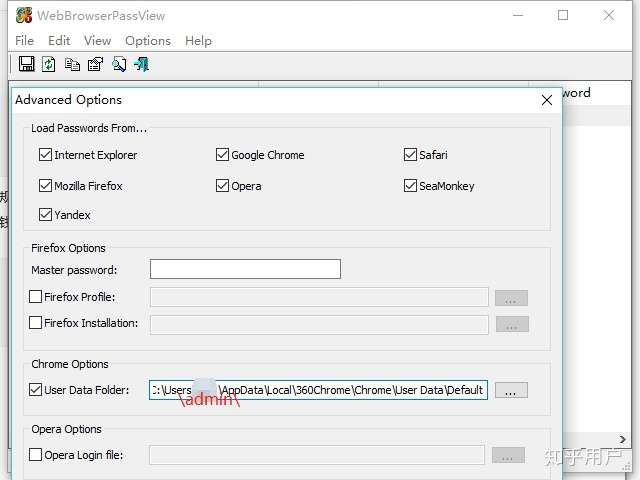Click the Firefox Installation path field
640x480 pixels.
coord(319,325)
